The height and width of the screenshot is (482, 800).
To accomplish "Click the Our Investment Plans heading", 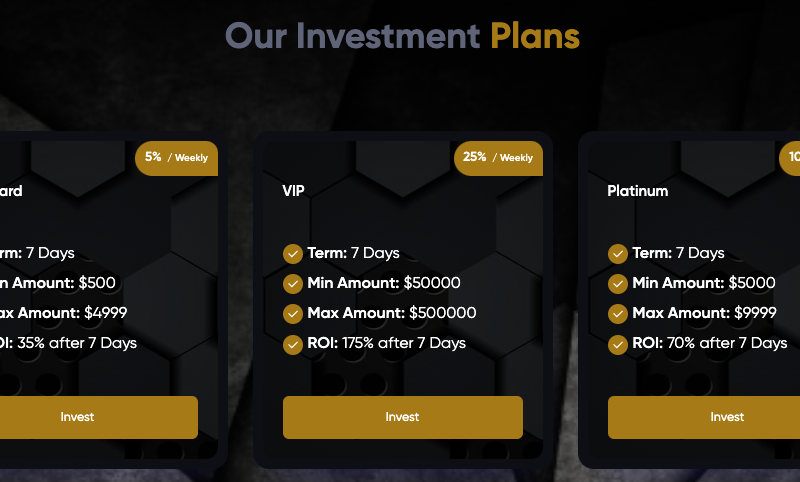I will 402,37.
